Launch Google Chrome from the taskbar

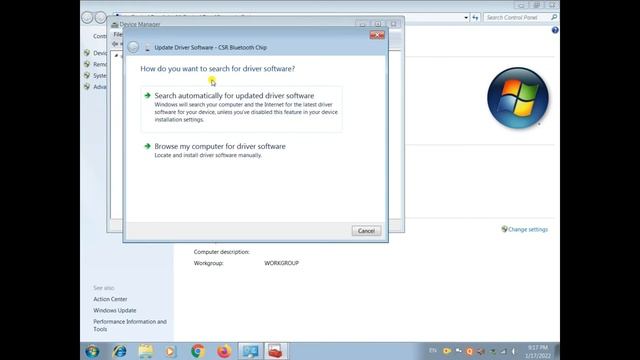point(198,351)
